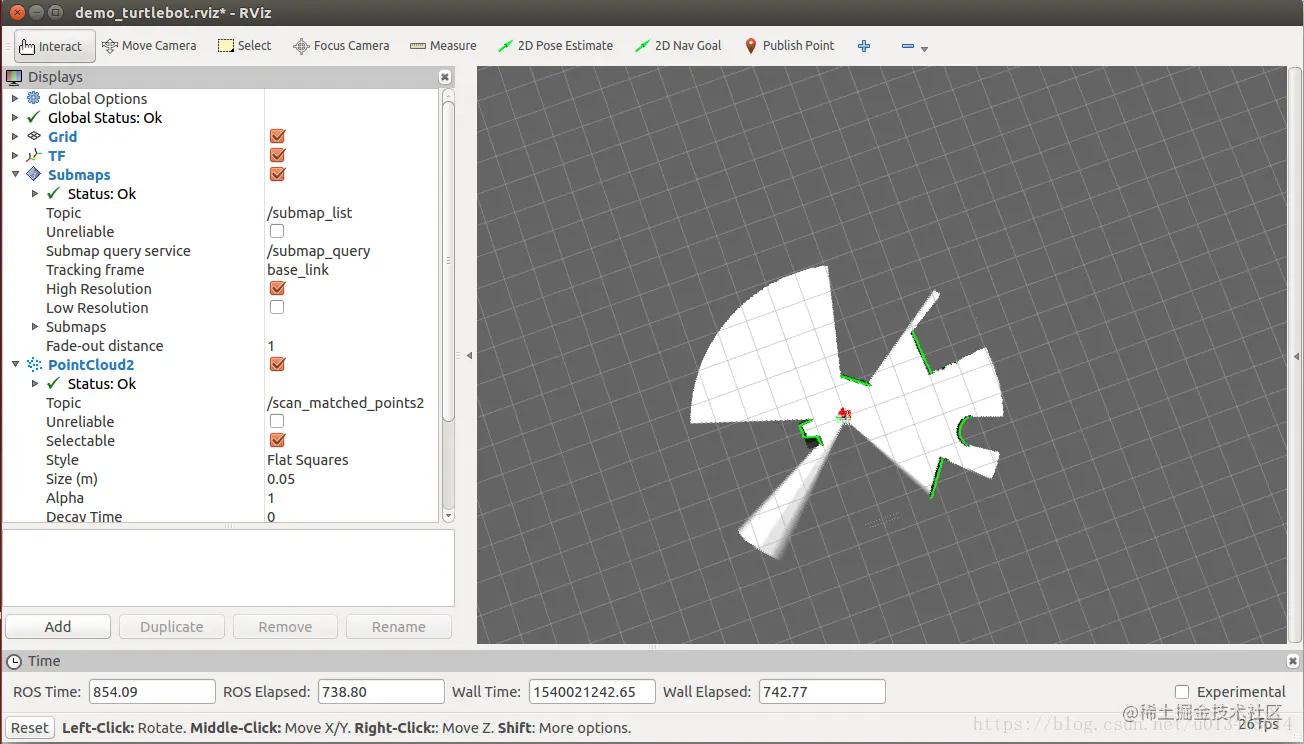Uncheck the High Resolution option
The width and height of the screenshot is (1304, 744).
tap(278, 288)
